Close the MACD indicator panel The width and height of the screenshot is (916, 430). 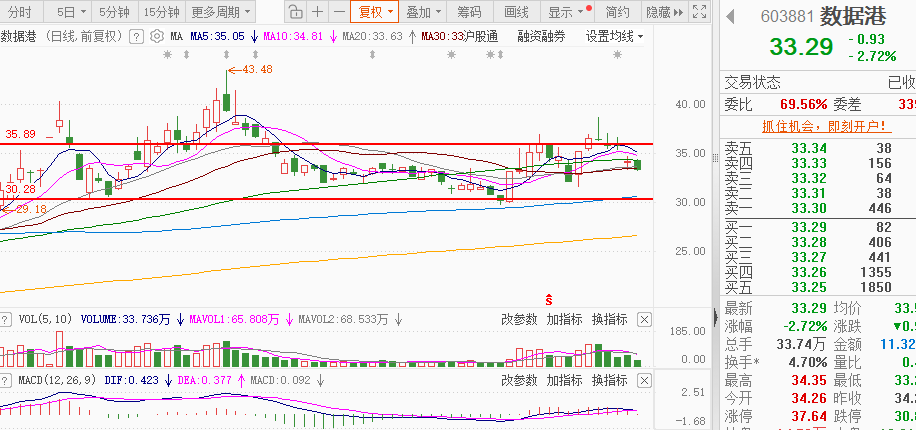[x=643, y=381]
